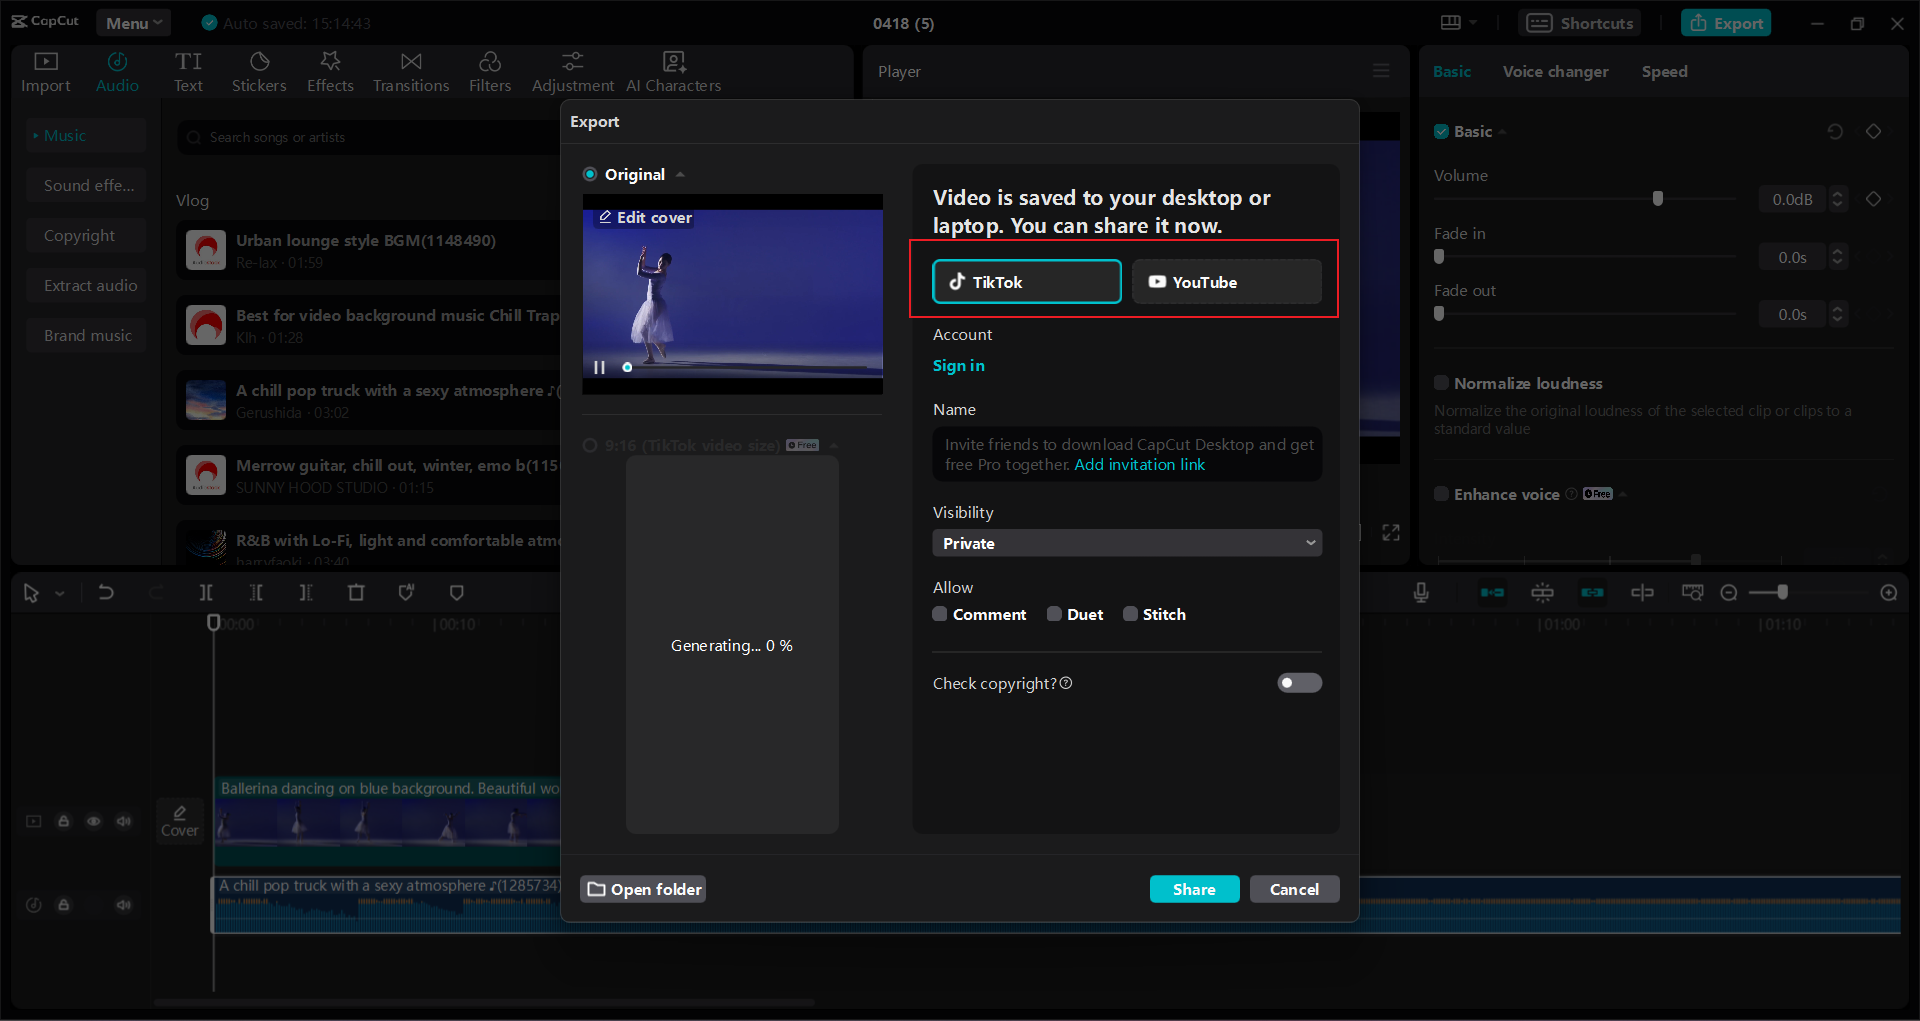Click the Search songs or artists field
Viewport: 1920px width, 1021px height.
[370, 137]
